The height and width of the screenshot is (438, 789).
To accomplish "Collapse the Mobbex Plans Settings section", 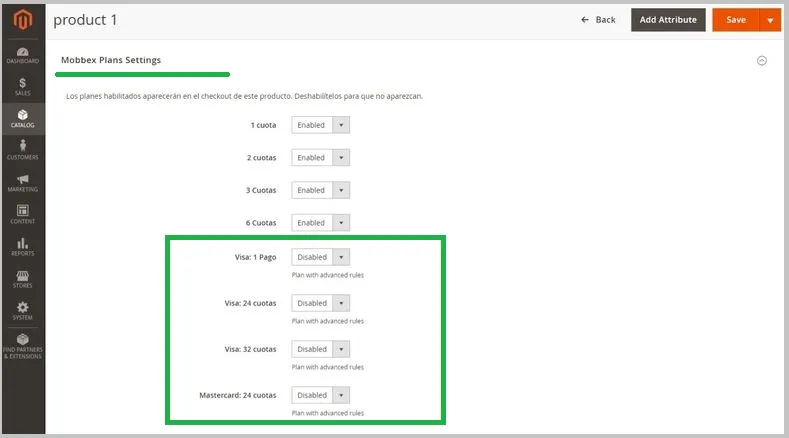I will click(762, 60).
